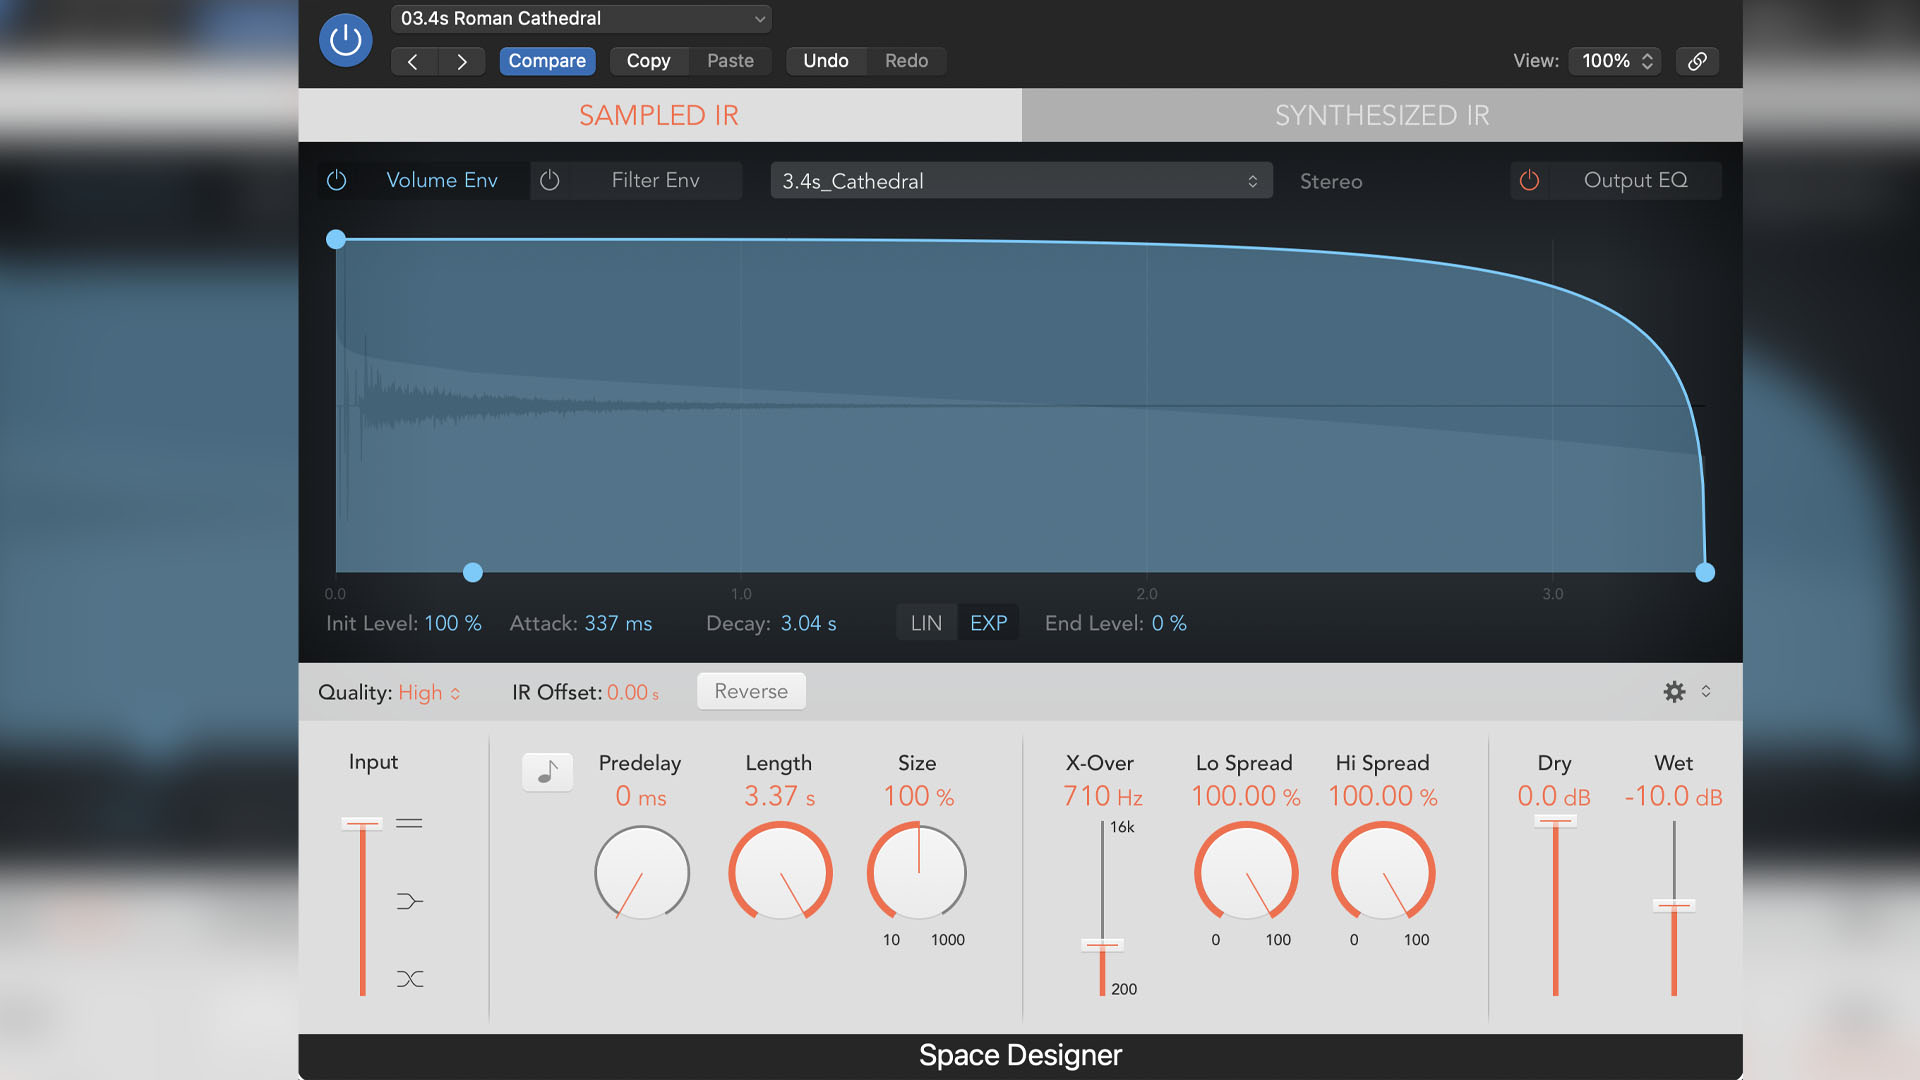The height and width of the screenshot is (1080, 1920).
Task: Click the beat-sync note icon beside Predelay
Action: pyautogui.click(x=547, y=772)
